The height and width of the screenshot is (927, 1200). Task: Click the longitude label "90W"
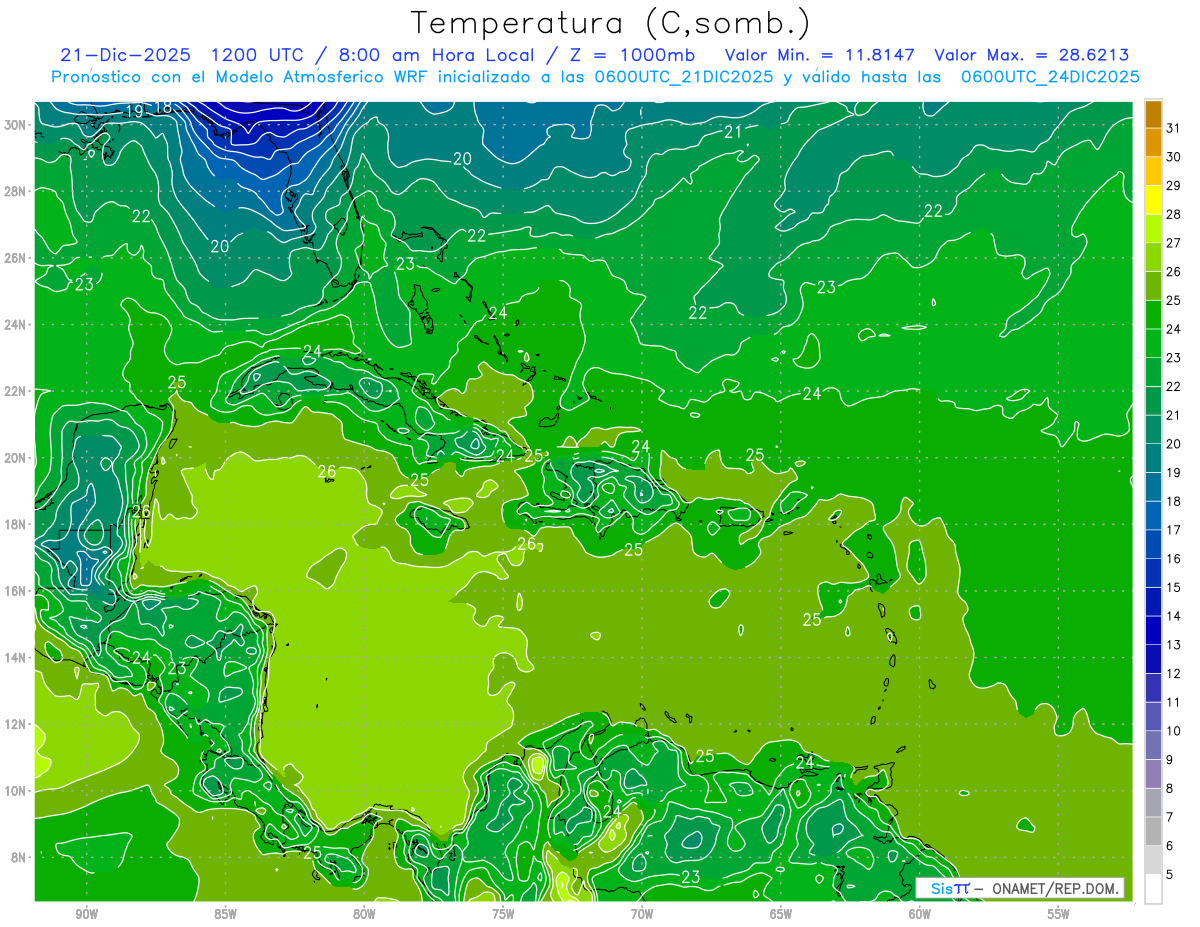click(x=86, y=914)
